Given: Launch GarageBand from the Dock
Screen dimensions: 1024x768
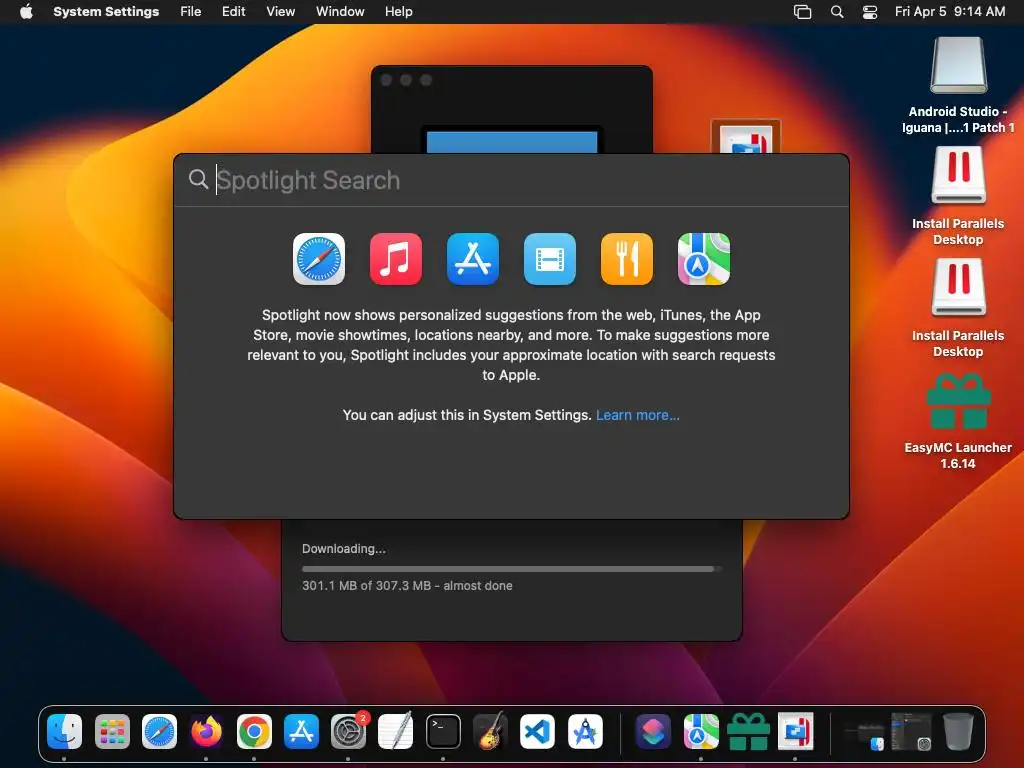Looking at the screenshot, I should (x=490, y=731).
